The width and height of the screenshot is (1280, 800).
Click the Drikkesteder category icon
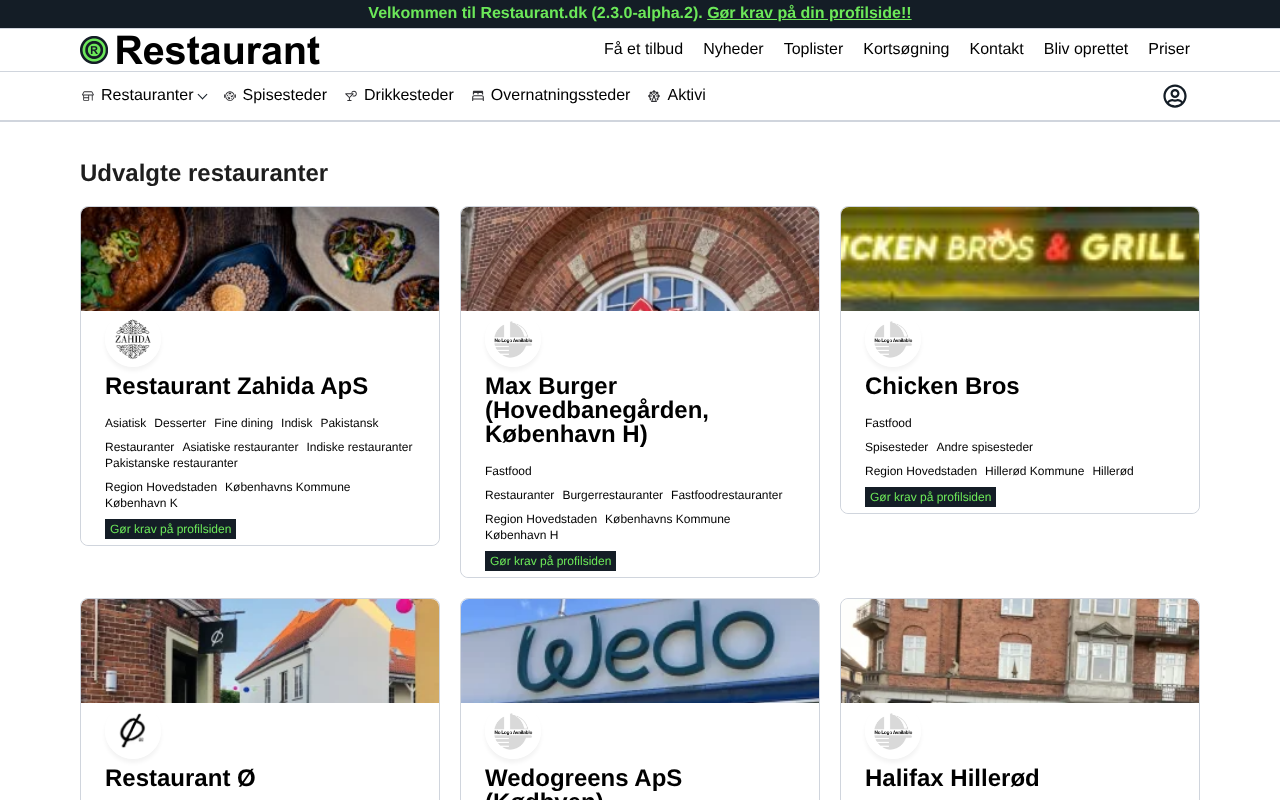tap(351, 96)
